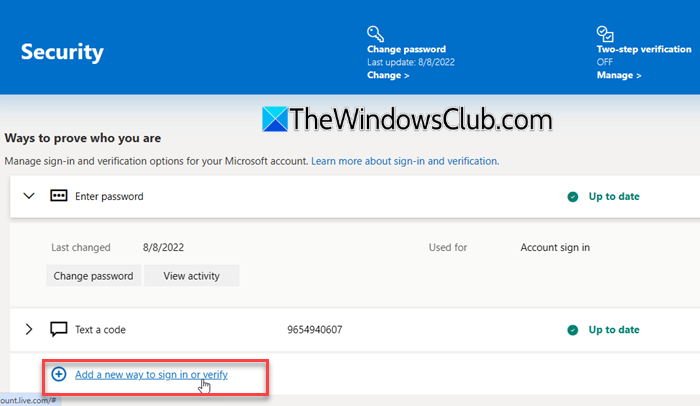The image size is (700, 406).
Task: Click green check icon in Text a code row
Action: click(x=572, y=330)
